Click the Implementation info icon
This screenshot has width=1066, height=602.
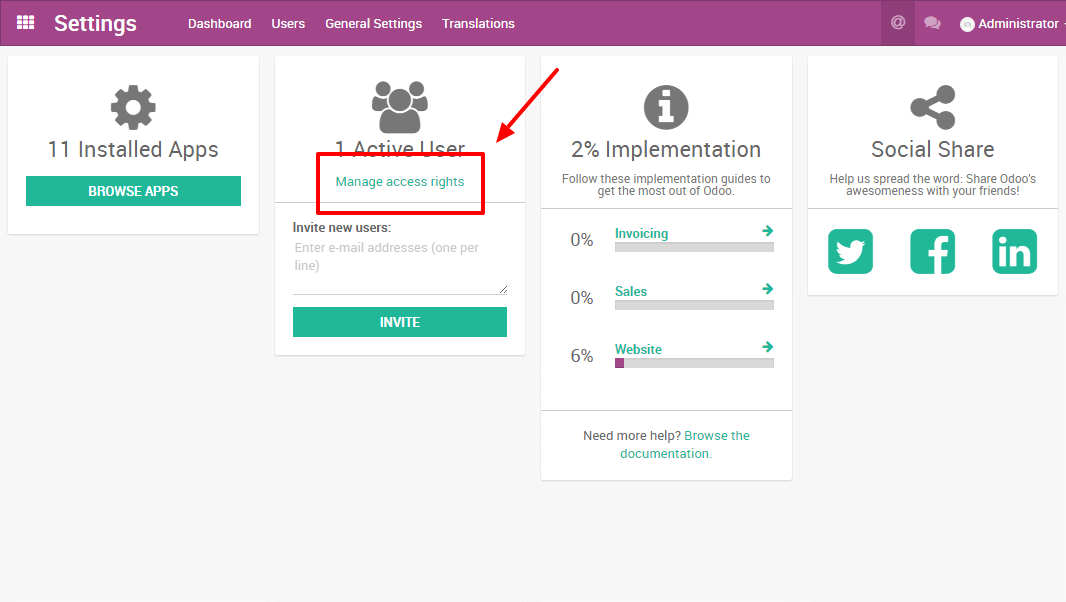pyautogui.click(x=665, y=106)
